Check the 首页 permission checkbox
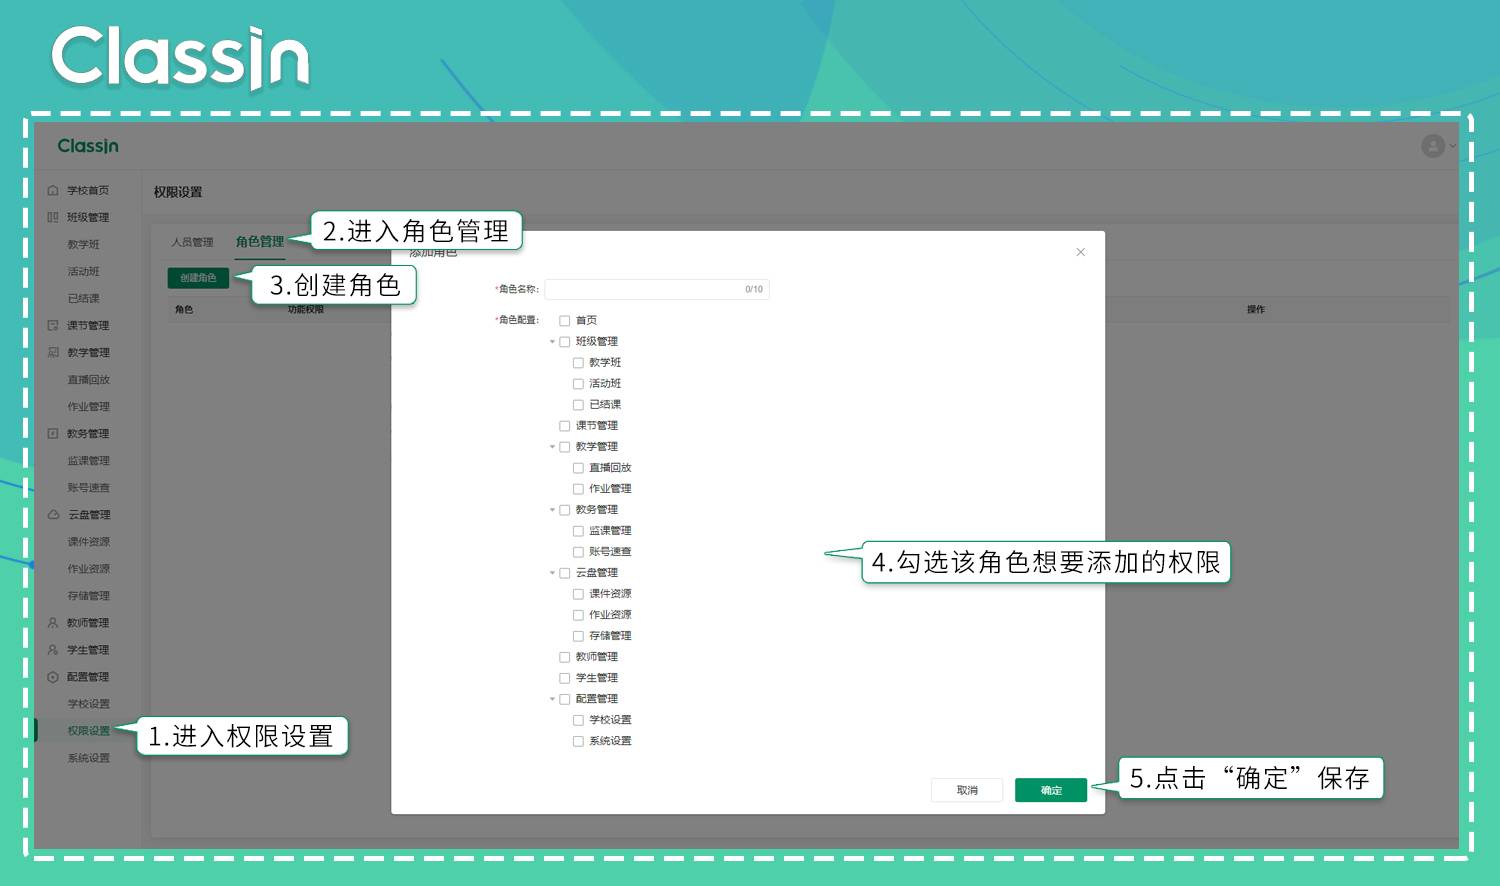This screenshot has width=1500, height=886. click(565, 321)
